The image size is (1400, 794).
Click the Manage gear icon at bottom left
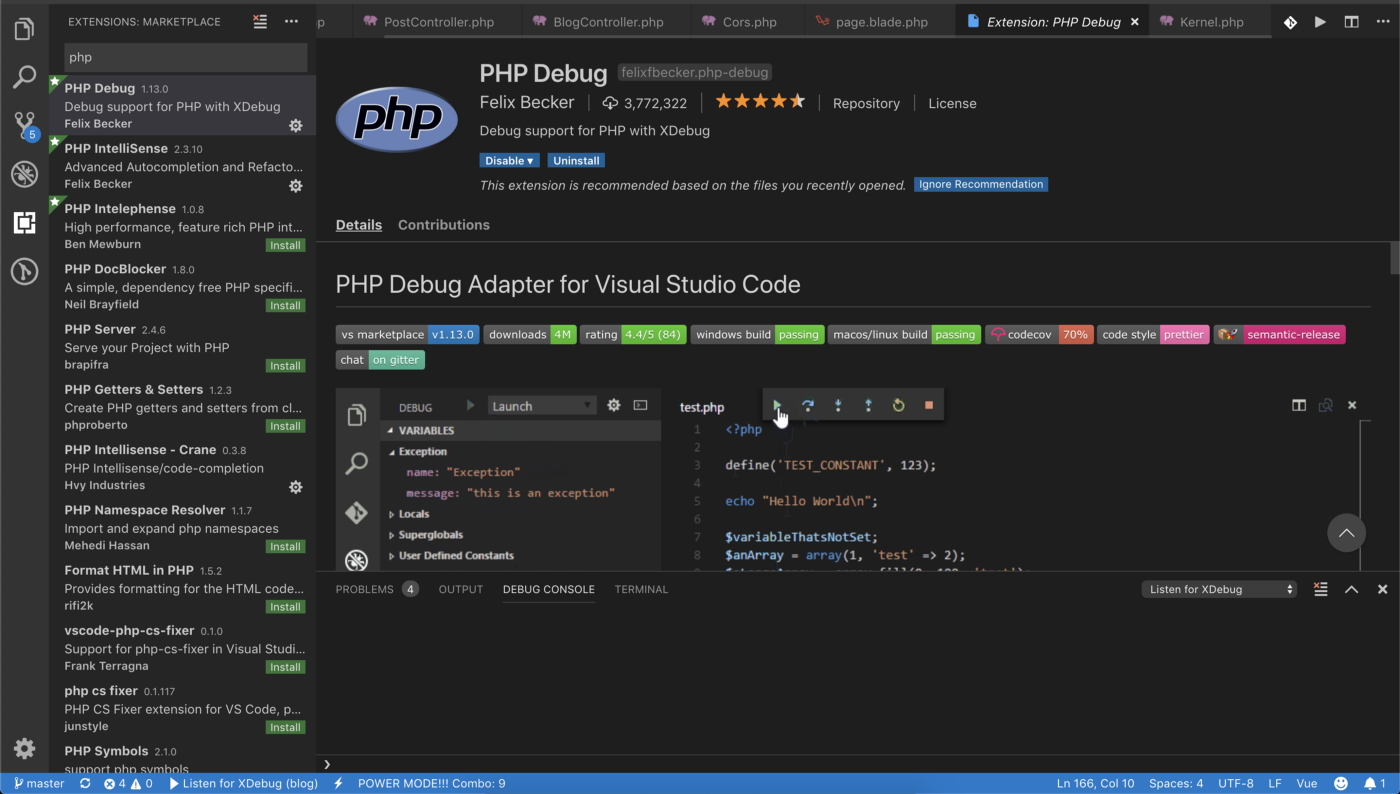pyautogui.click(x=25, y=748)
